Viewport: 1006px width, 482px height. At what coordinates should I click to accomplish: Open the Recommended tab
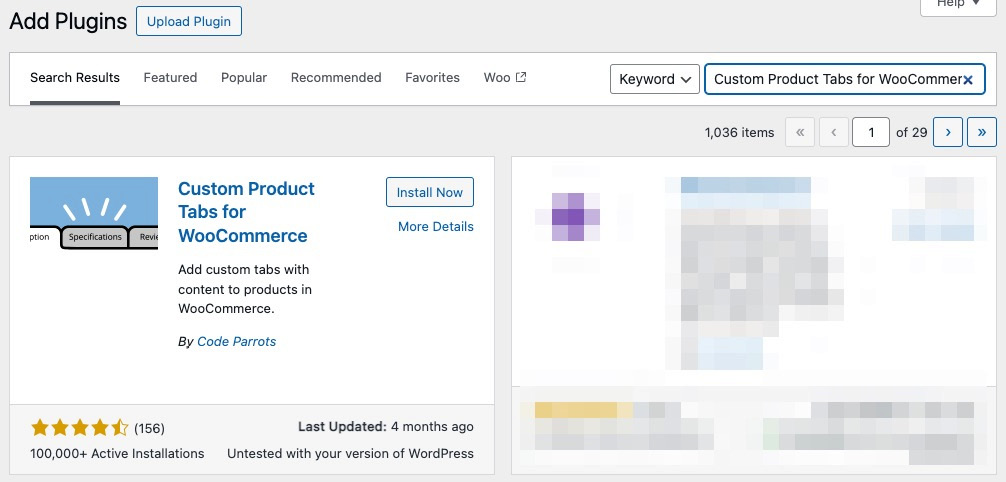pyautogui.click(x=336, y=78)
